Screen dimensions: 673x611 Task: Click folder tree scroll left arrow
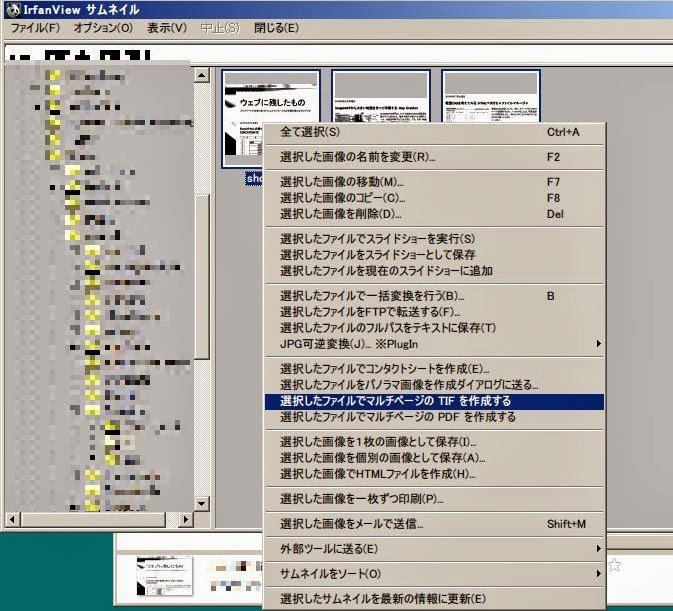coord(12,520)
